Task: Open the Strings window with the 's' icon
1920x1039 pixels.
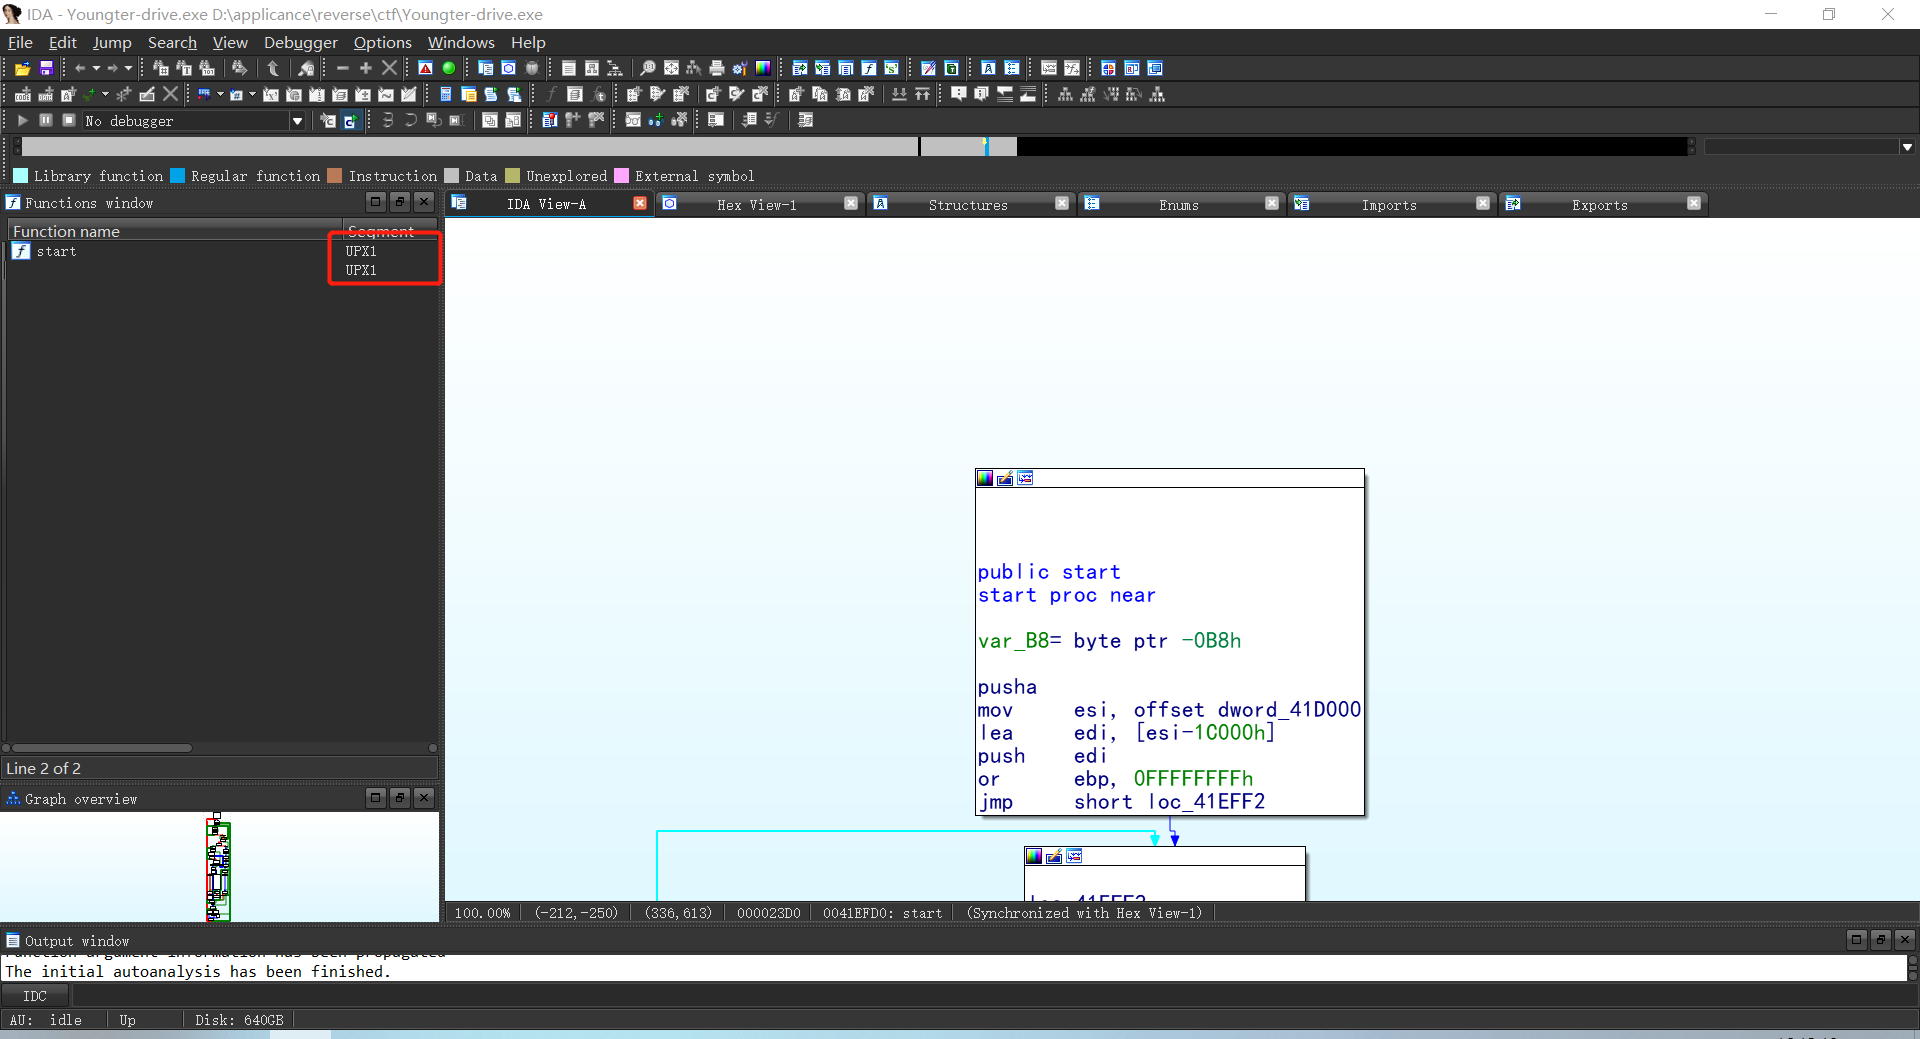Action: (891, 68)
